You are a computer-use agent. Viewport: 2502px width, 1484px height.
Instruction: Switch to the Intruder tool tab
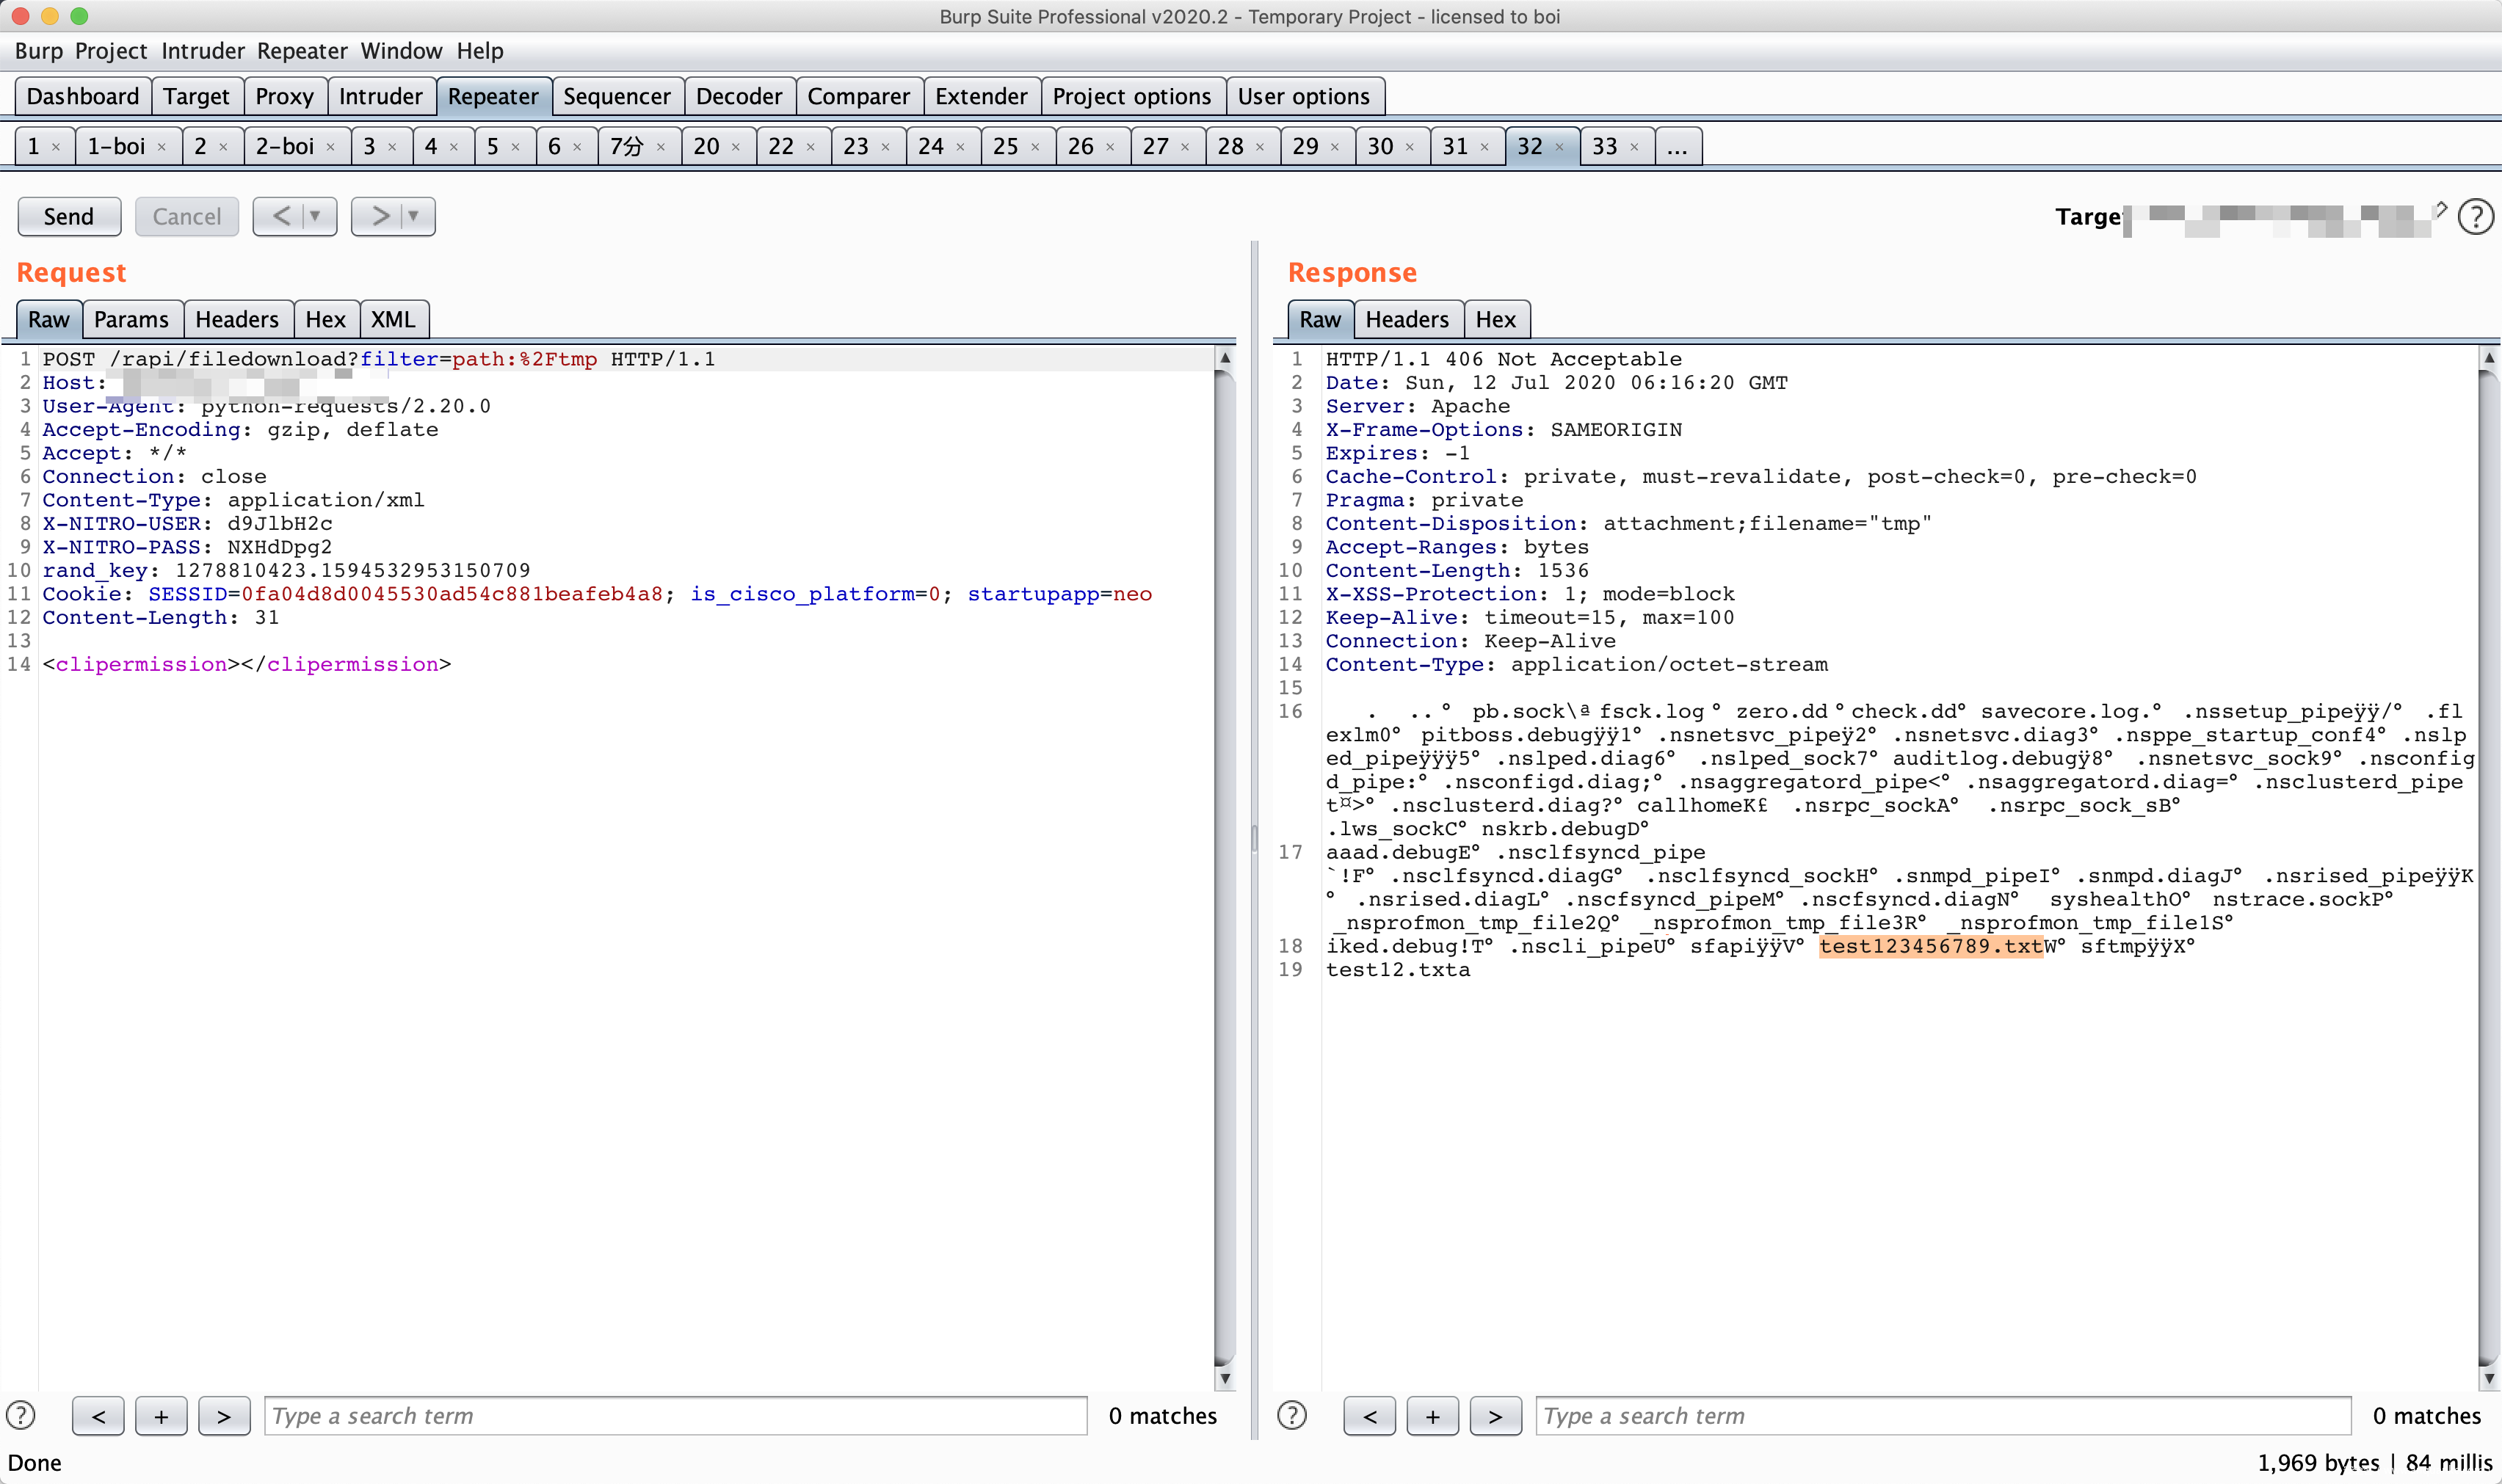click(380, 96)
